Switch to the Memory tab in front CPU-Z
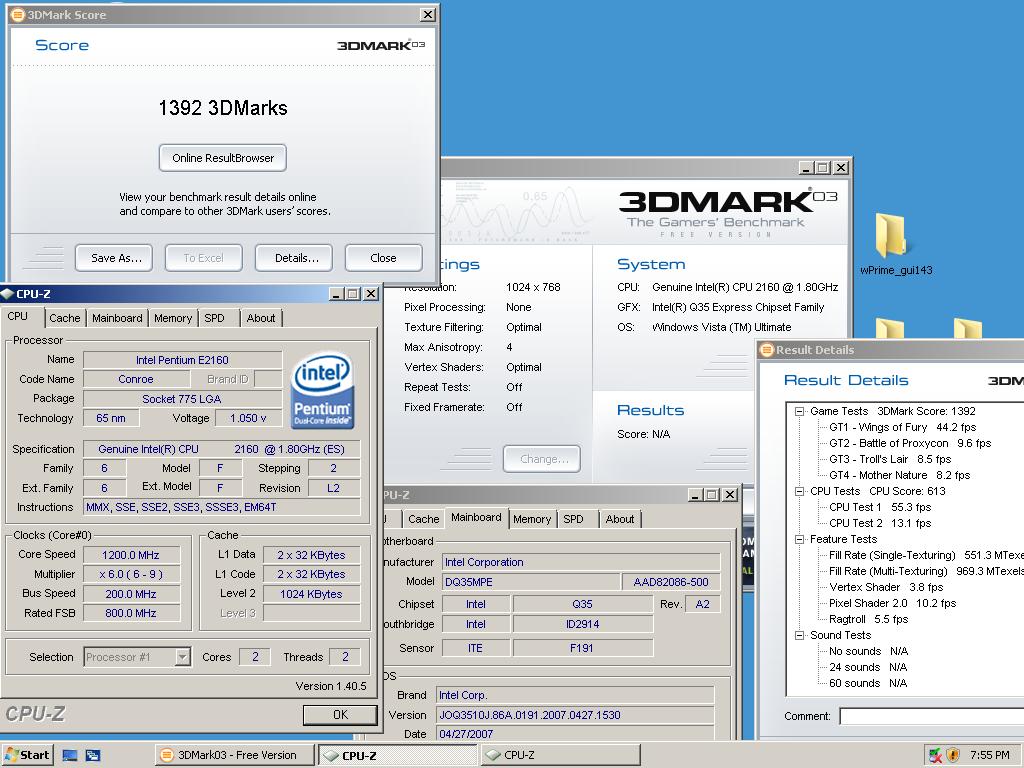This screenshot has height=768, width=1024. 173,318
